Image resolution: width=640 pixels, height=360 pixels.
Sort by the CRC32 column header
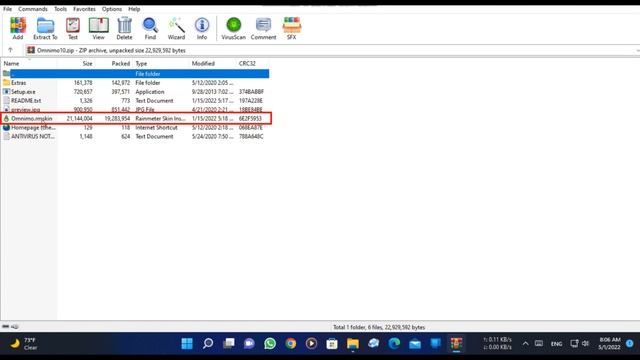coord(247,63)
